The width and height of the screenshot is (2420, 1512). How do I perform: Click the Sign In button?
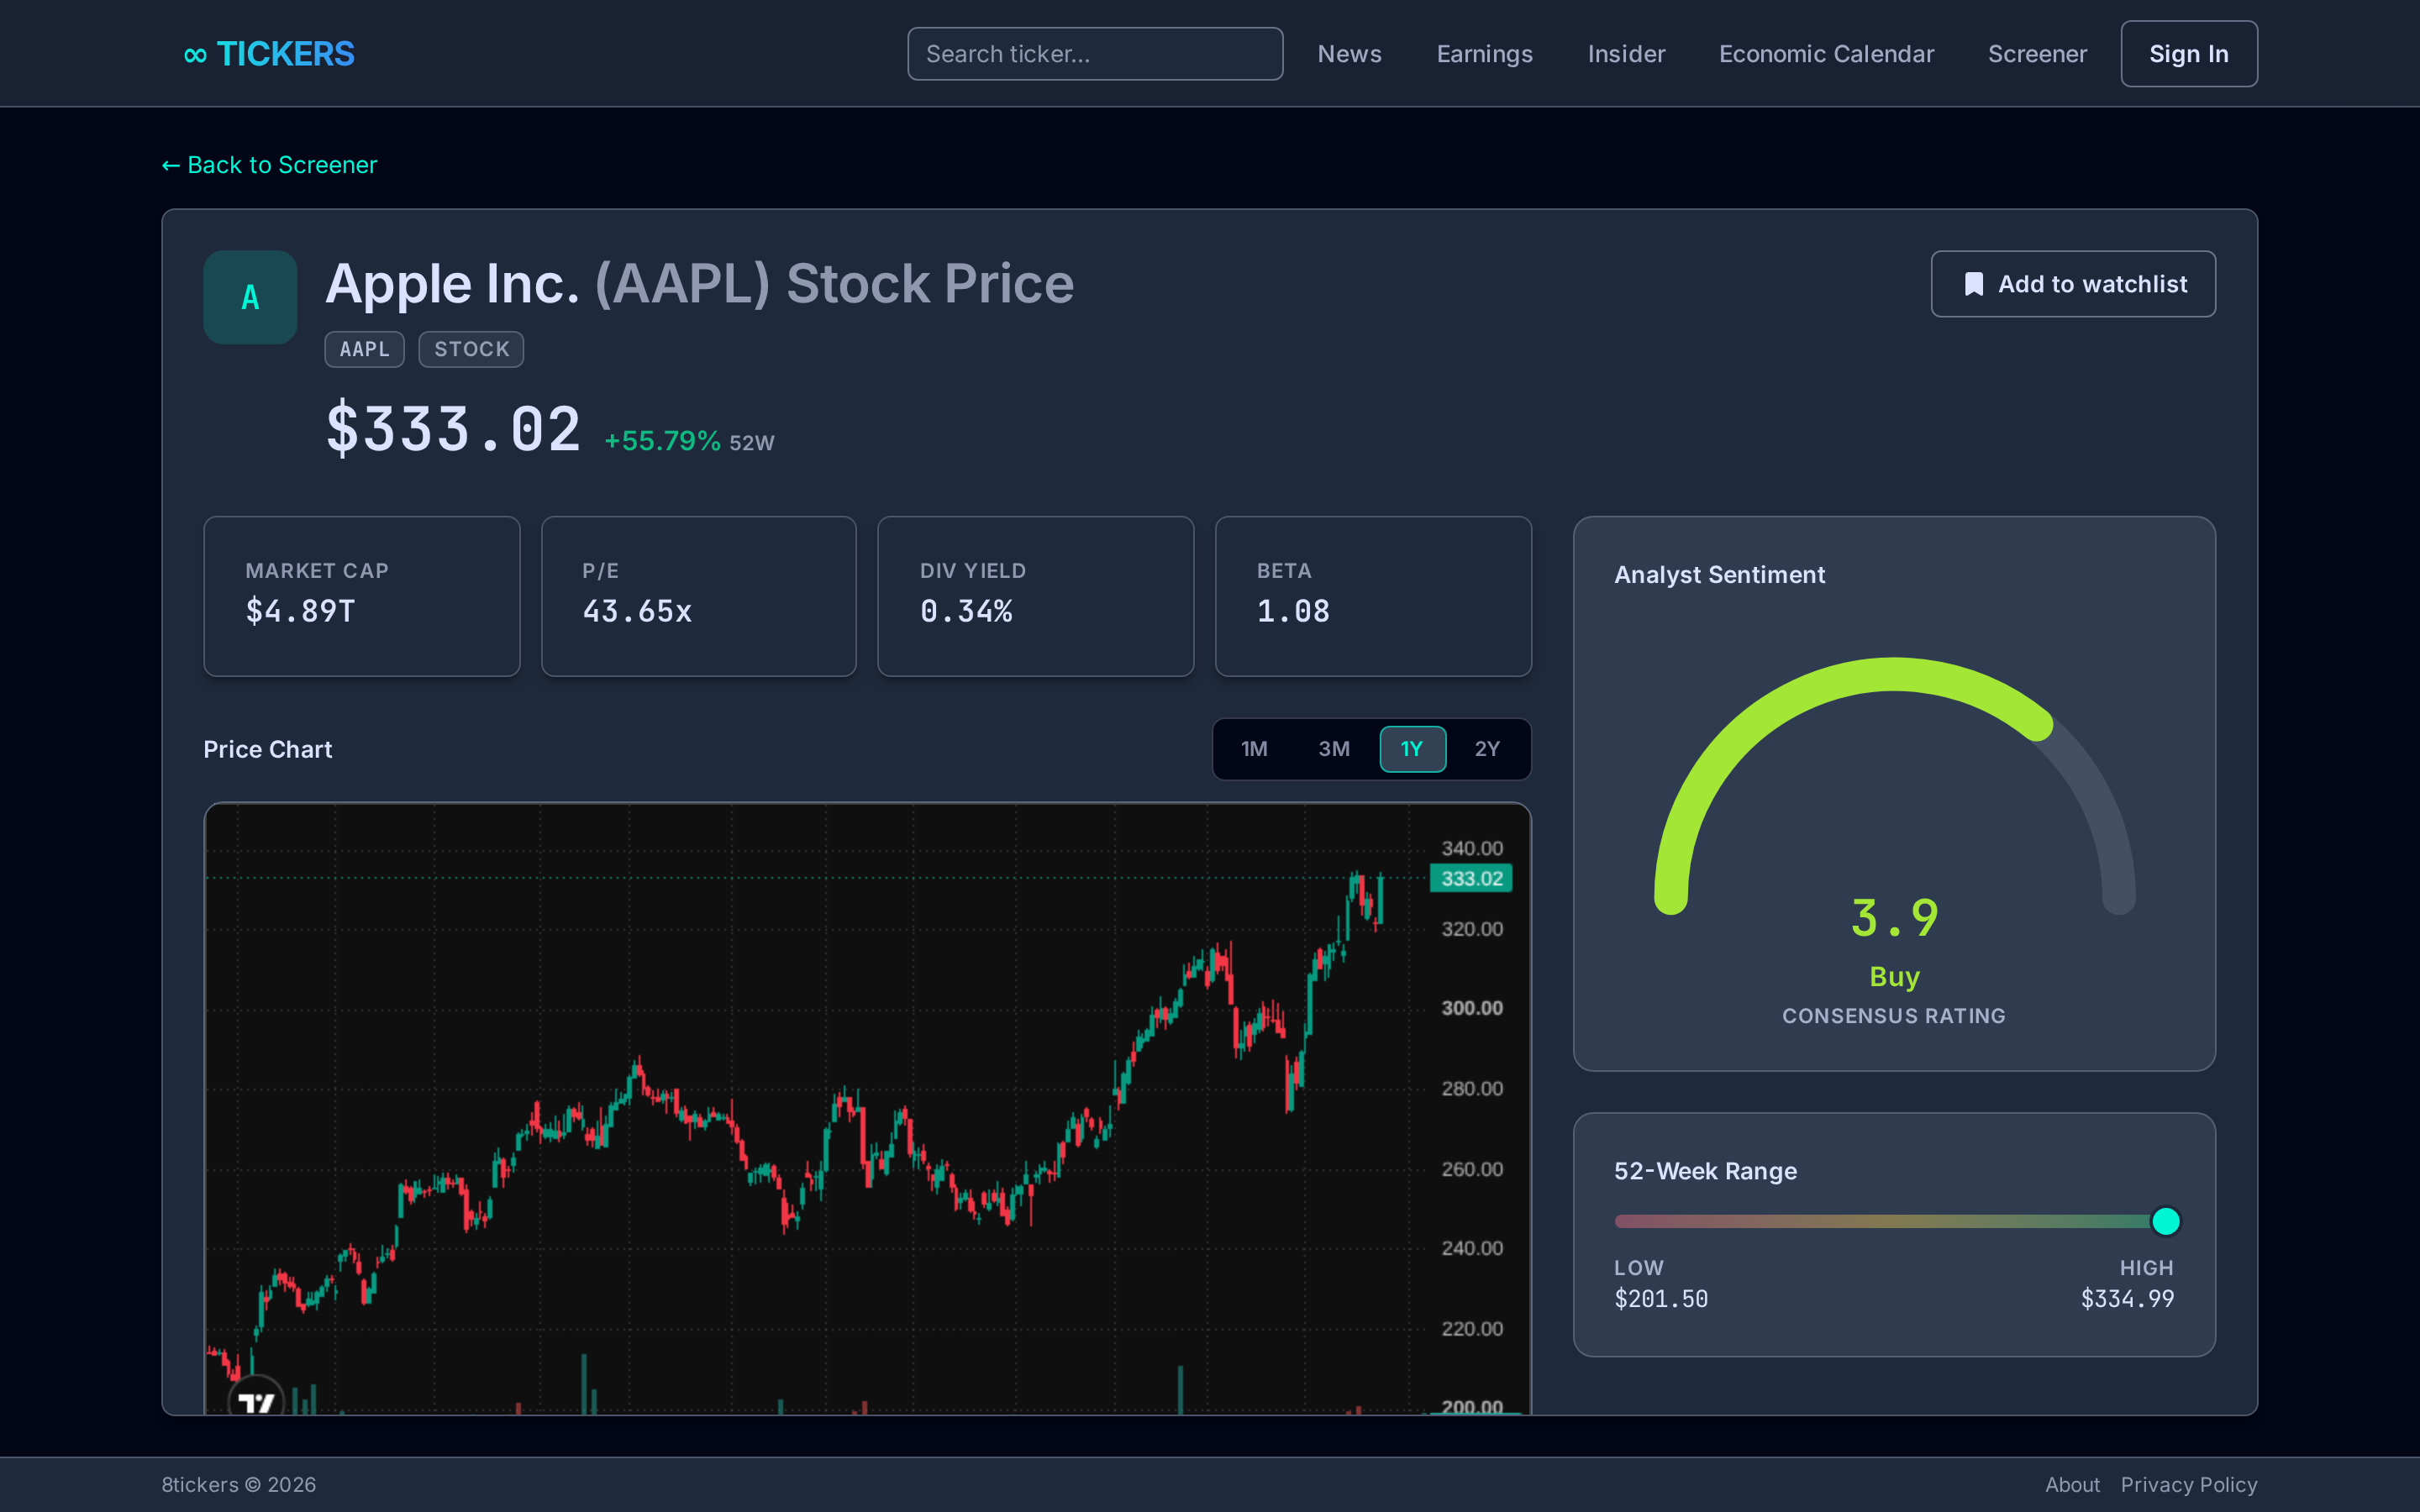(2189, 54)
